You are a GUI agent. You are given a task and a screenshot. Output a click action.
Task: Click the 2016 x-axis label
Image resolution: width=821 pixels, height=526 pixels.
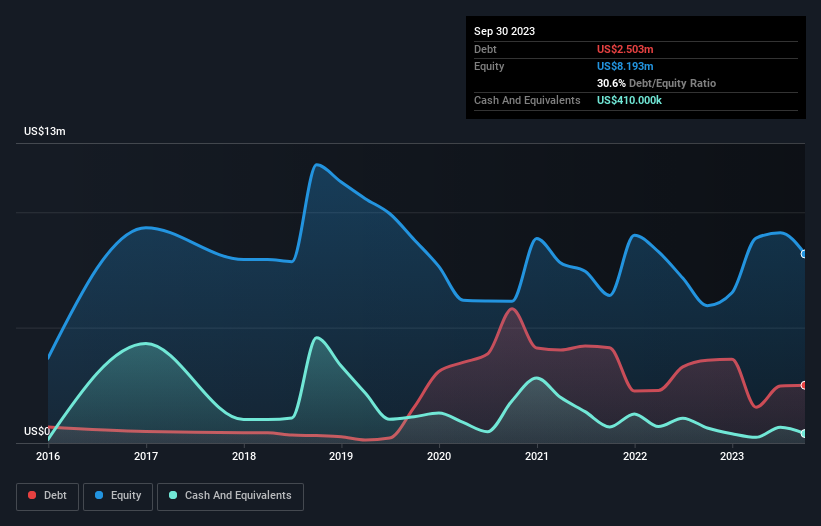point(48,456)
